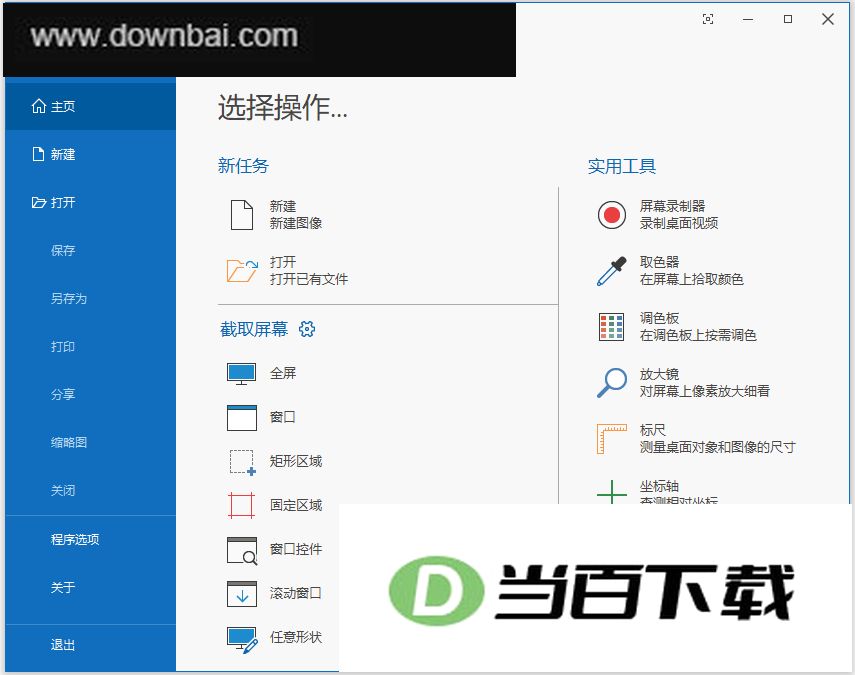Capture a Fixed Region (固定区域)

tap(274, 505)
